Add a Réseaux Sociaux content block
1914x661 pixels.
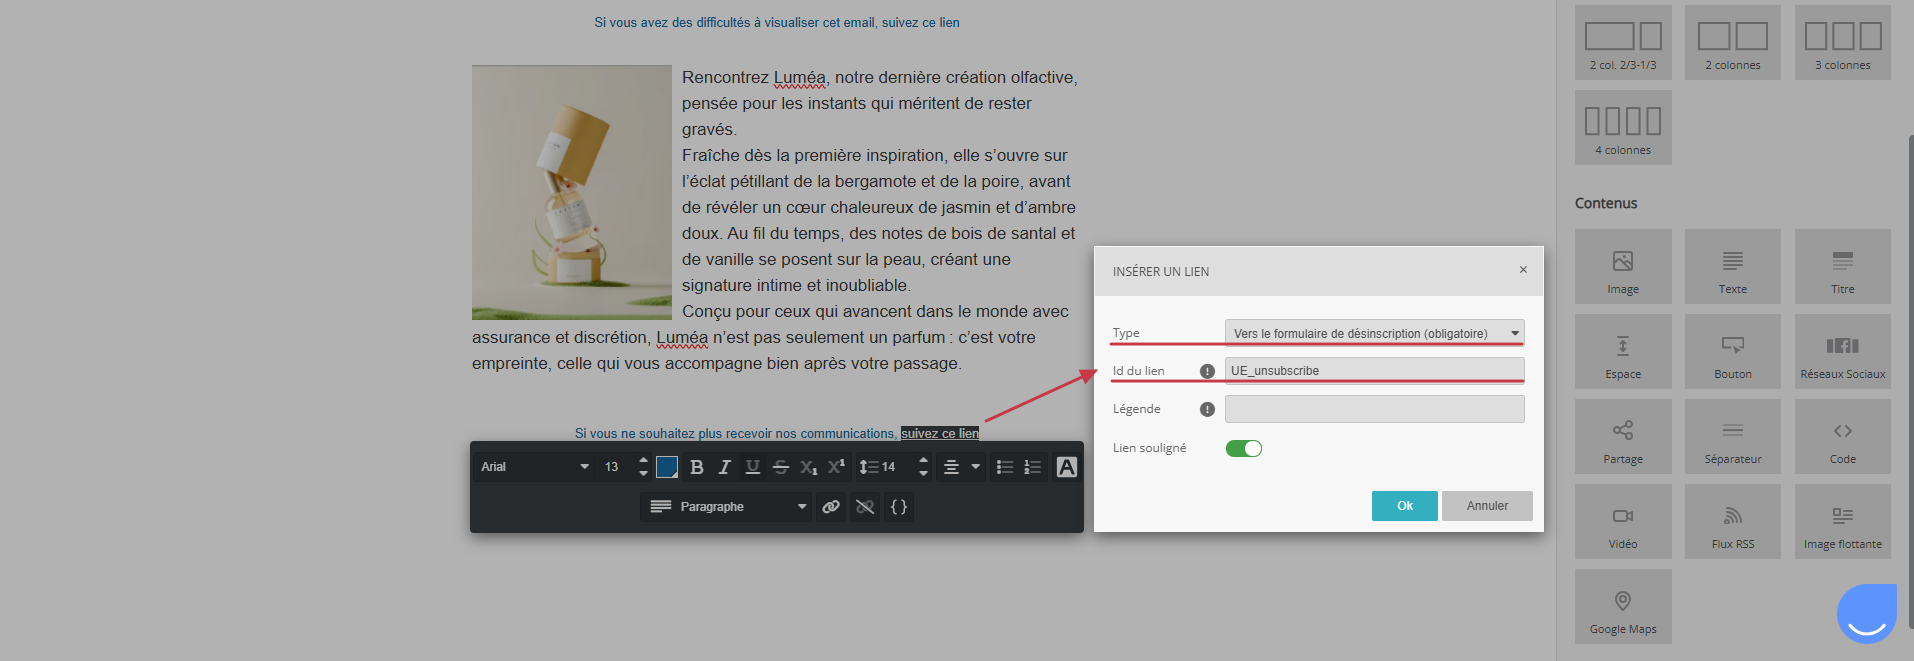(x=1843, y=352)
